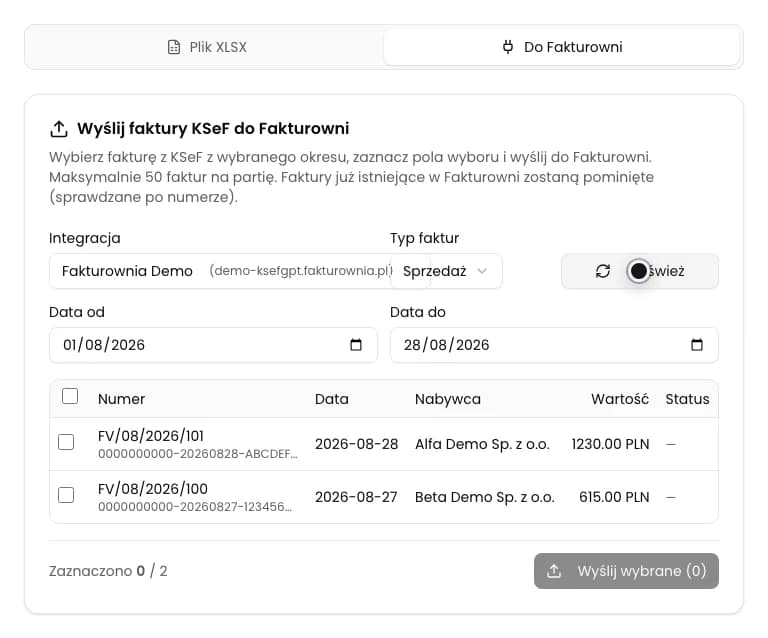Open the Do Fakturowni tab
The width and height of the screenshot is (768, 638).
[562, 47]
